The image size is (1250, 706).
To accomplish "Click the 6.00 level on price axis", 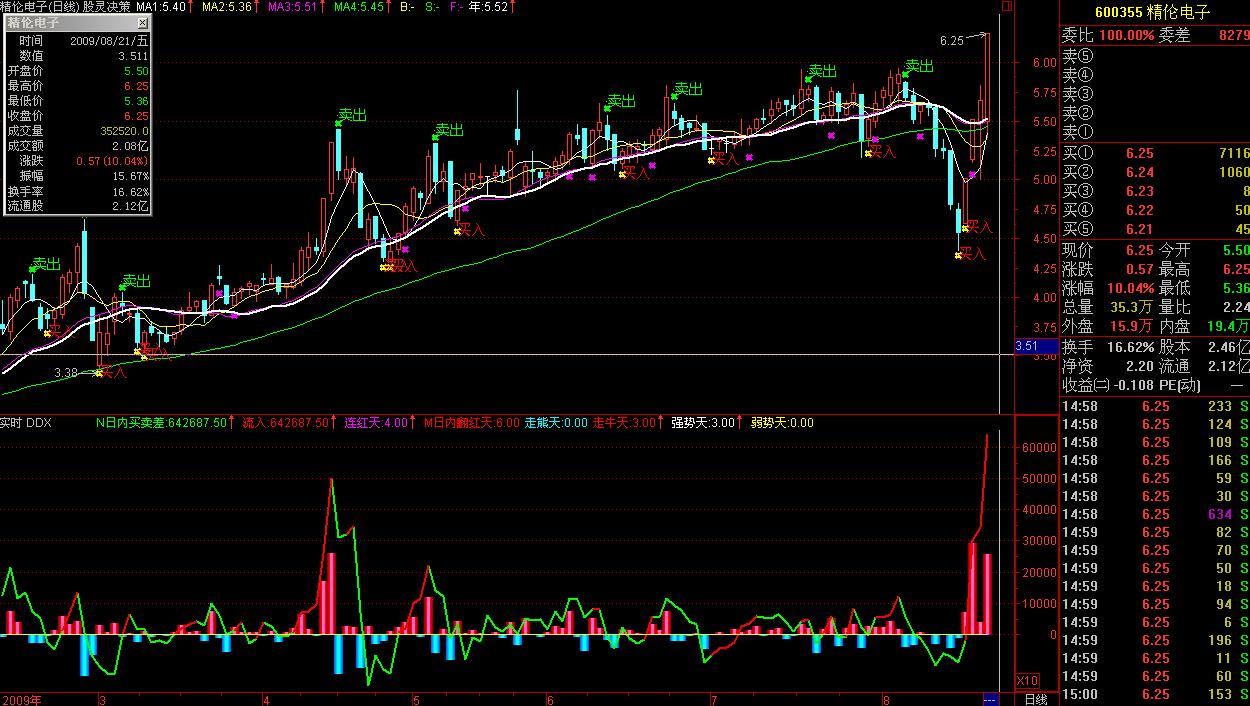I will (x=1045, y=62).
